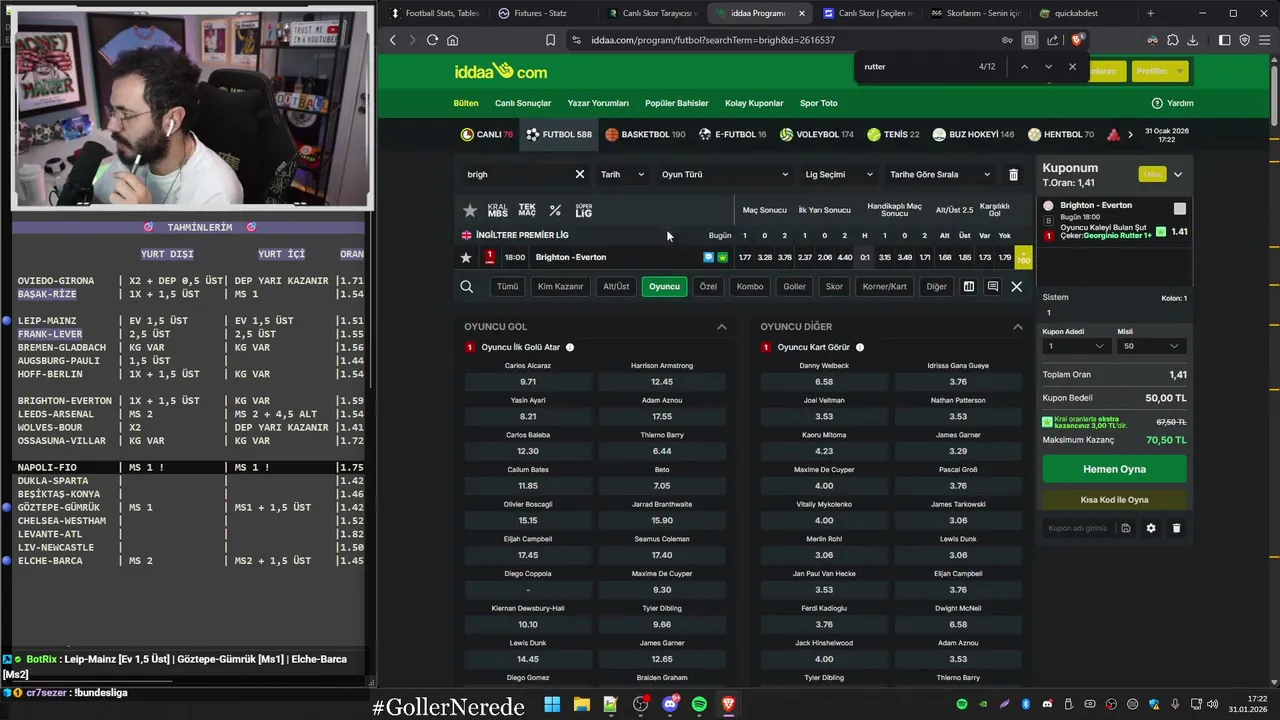Select the Alt/Üst market filter
This screenshot has width=1280, height=720.
point(616,287)
